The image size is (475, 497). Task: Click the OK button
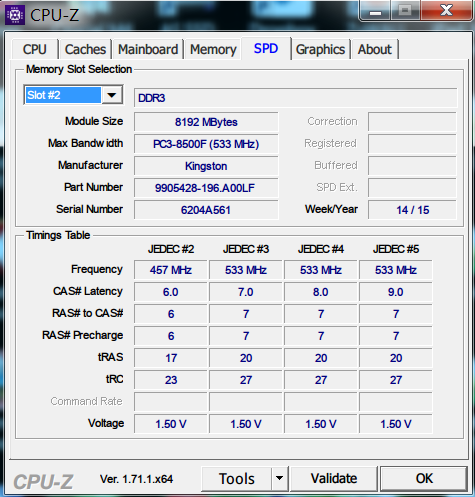pos(424,479)
